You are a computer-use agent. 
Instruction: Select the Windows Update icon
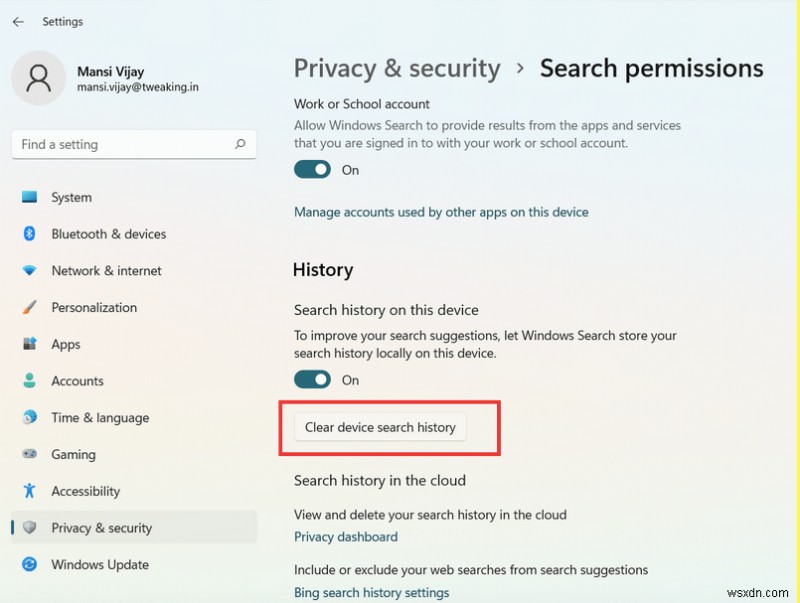(30, 565)
